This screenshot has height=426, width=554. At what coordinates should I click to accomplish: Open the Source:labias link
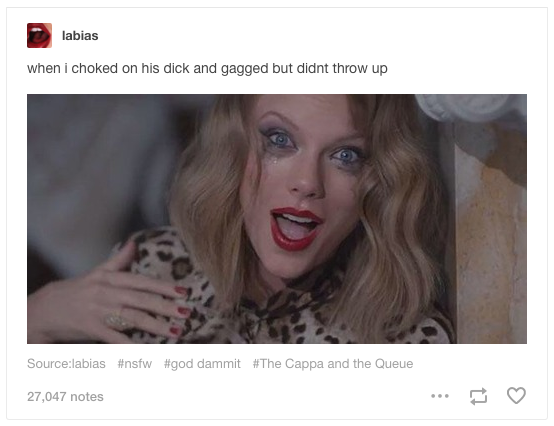(x=66, y=363)
